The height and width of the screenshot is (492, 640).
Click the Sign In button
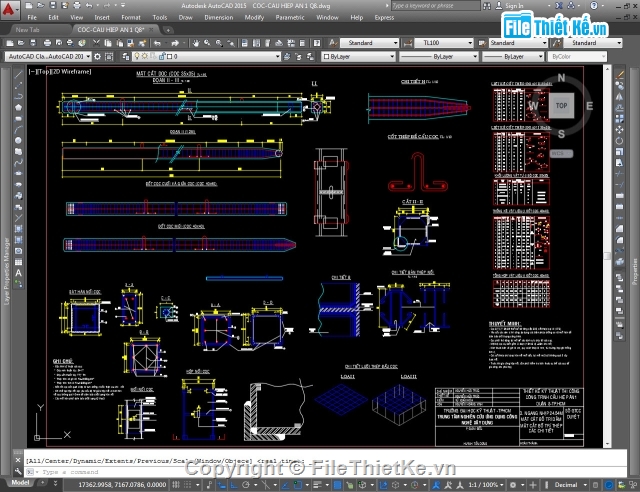click(x=514, y=6)
